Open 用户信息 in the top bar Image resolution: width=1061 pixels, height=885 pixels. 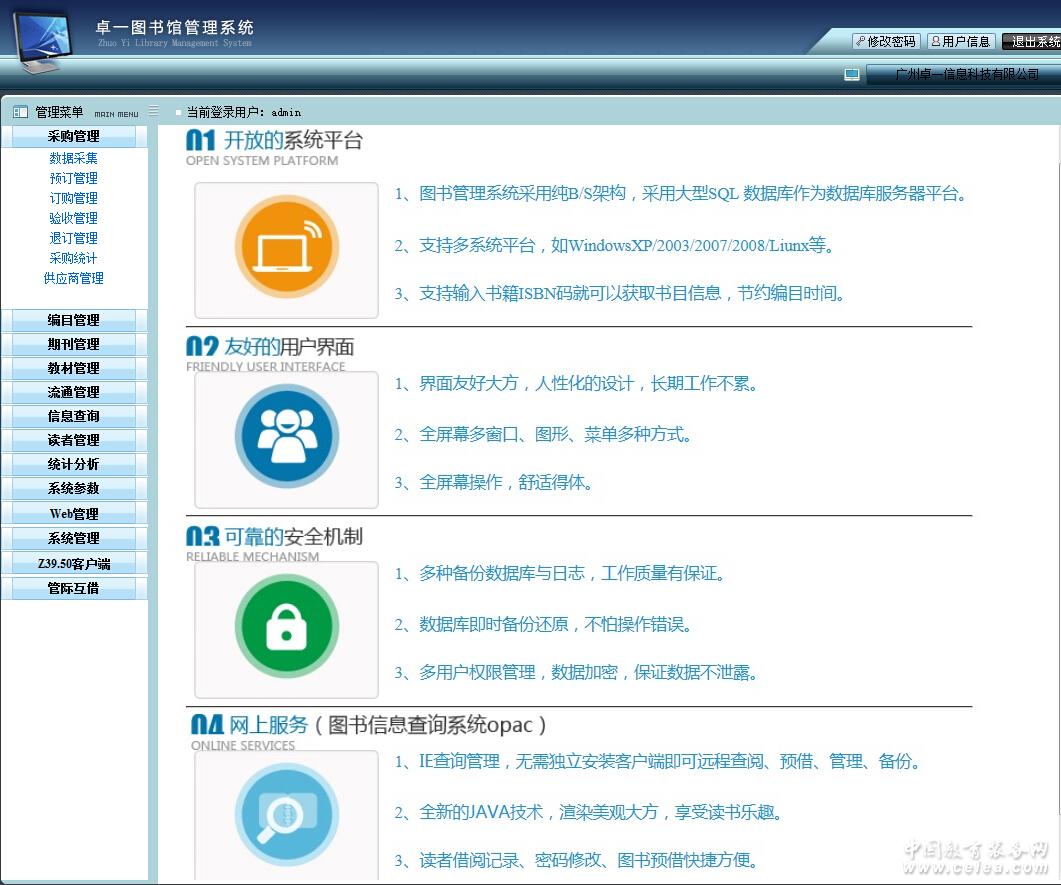960,41
